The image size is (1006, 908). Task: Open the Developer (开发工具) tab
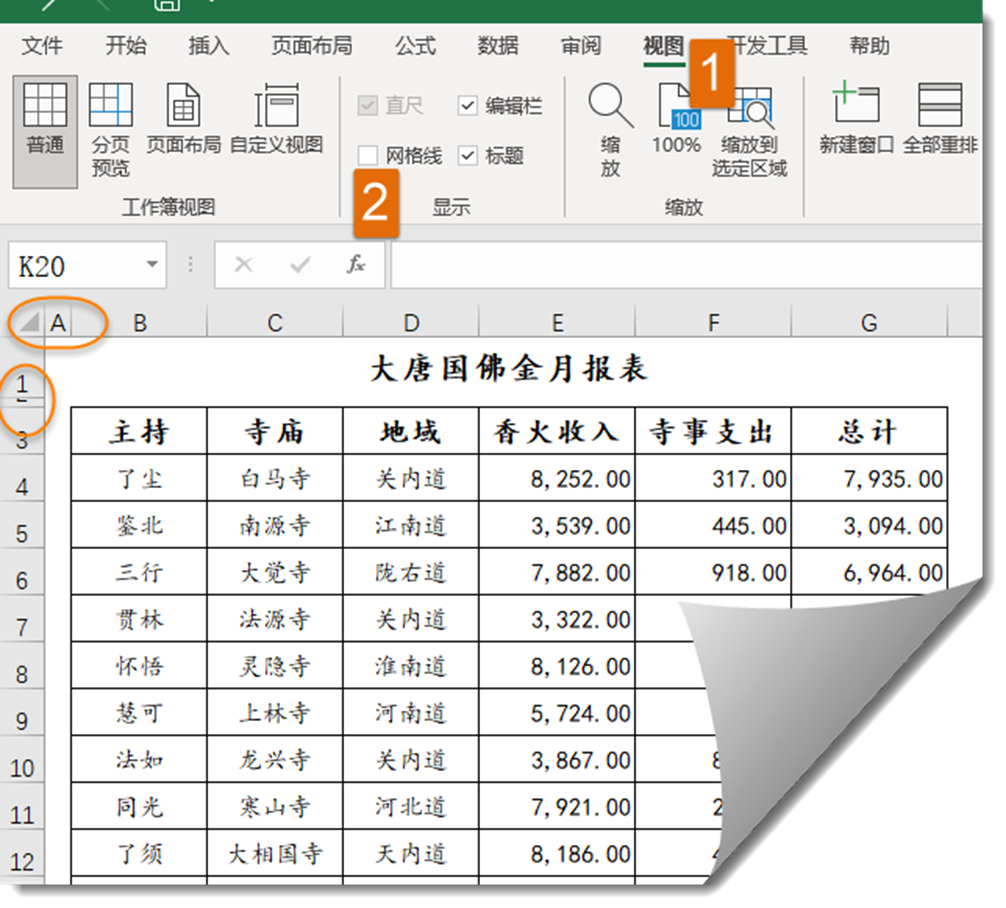[x=768, y=46]
